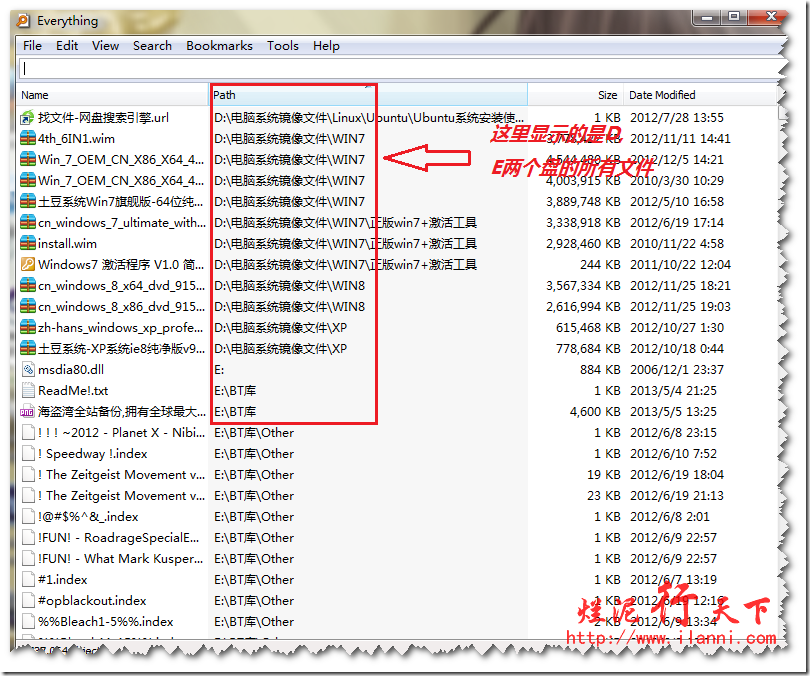This screenshot has width=810, height=676.
Task: Click the Everything app icon in title bar
Action: pyautogui.click(x=23, y=21)
